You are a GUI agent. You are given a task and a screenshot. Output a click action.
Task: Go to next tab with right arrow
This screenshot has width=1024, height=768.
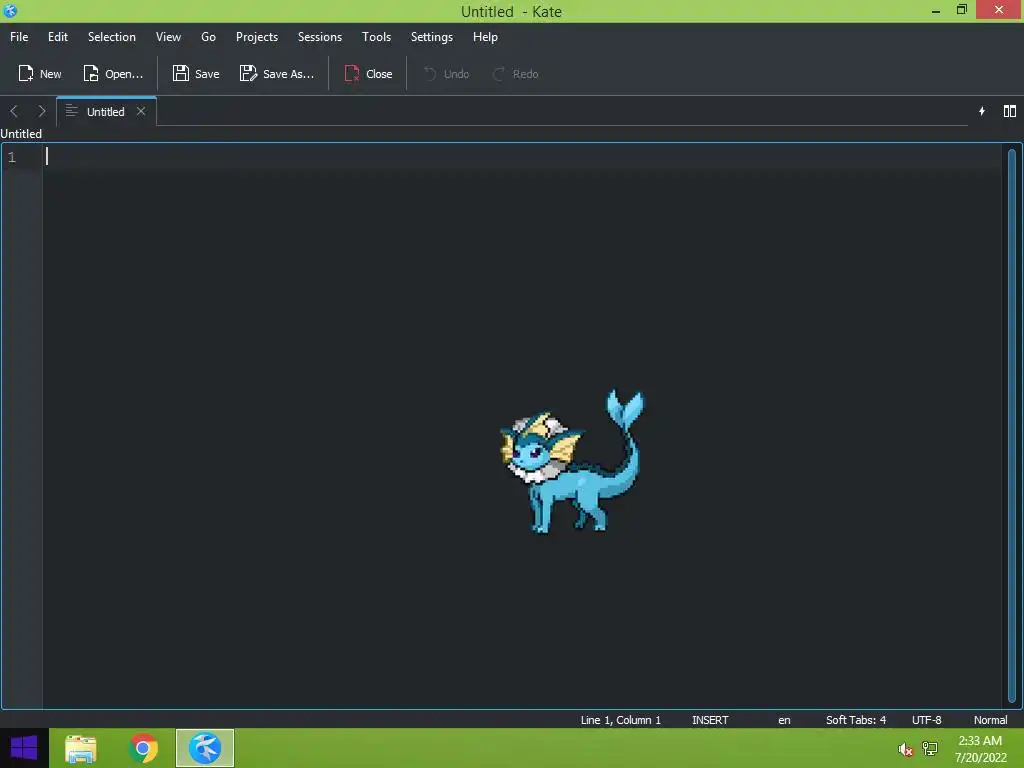click(x=42, y=111)
